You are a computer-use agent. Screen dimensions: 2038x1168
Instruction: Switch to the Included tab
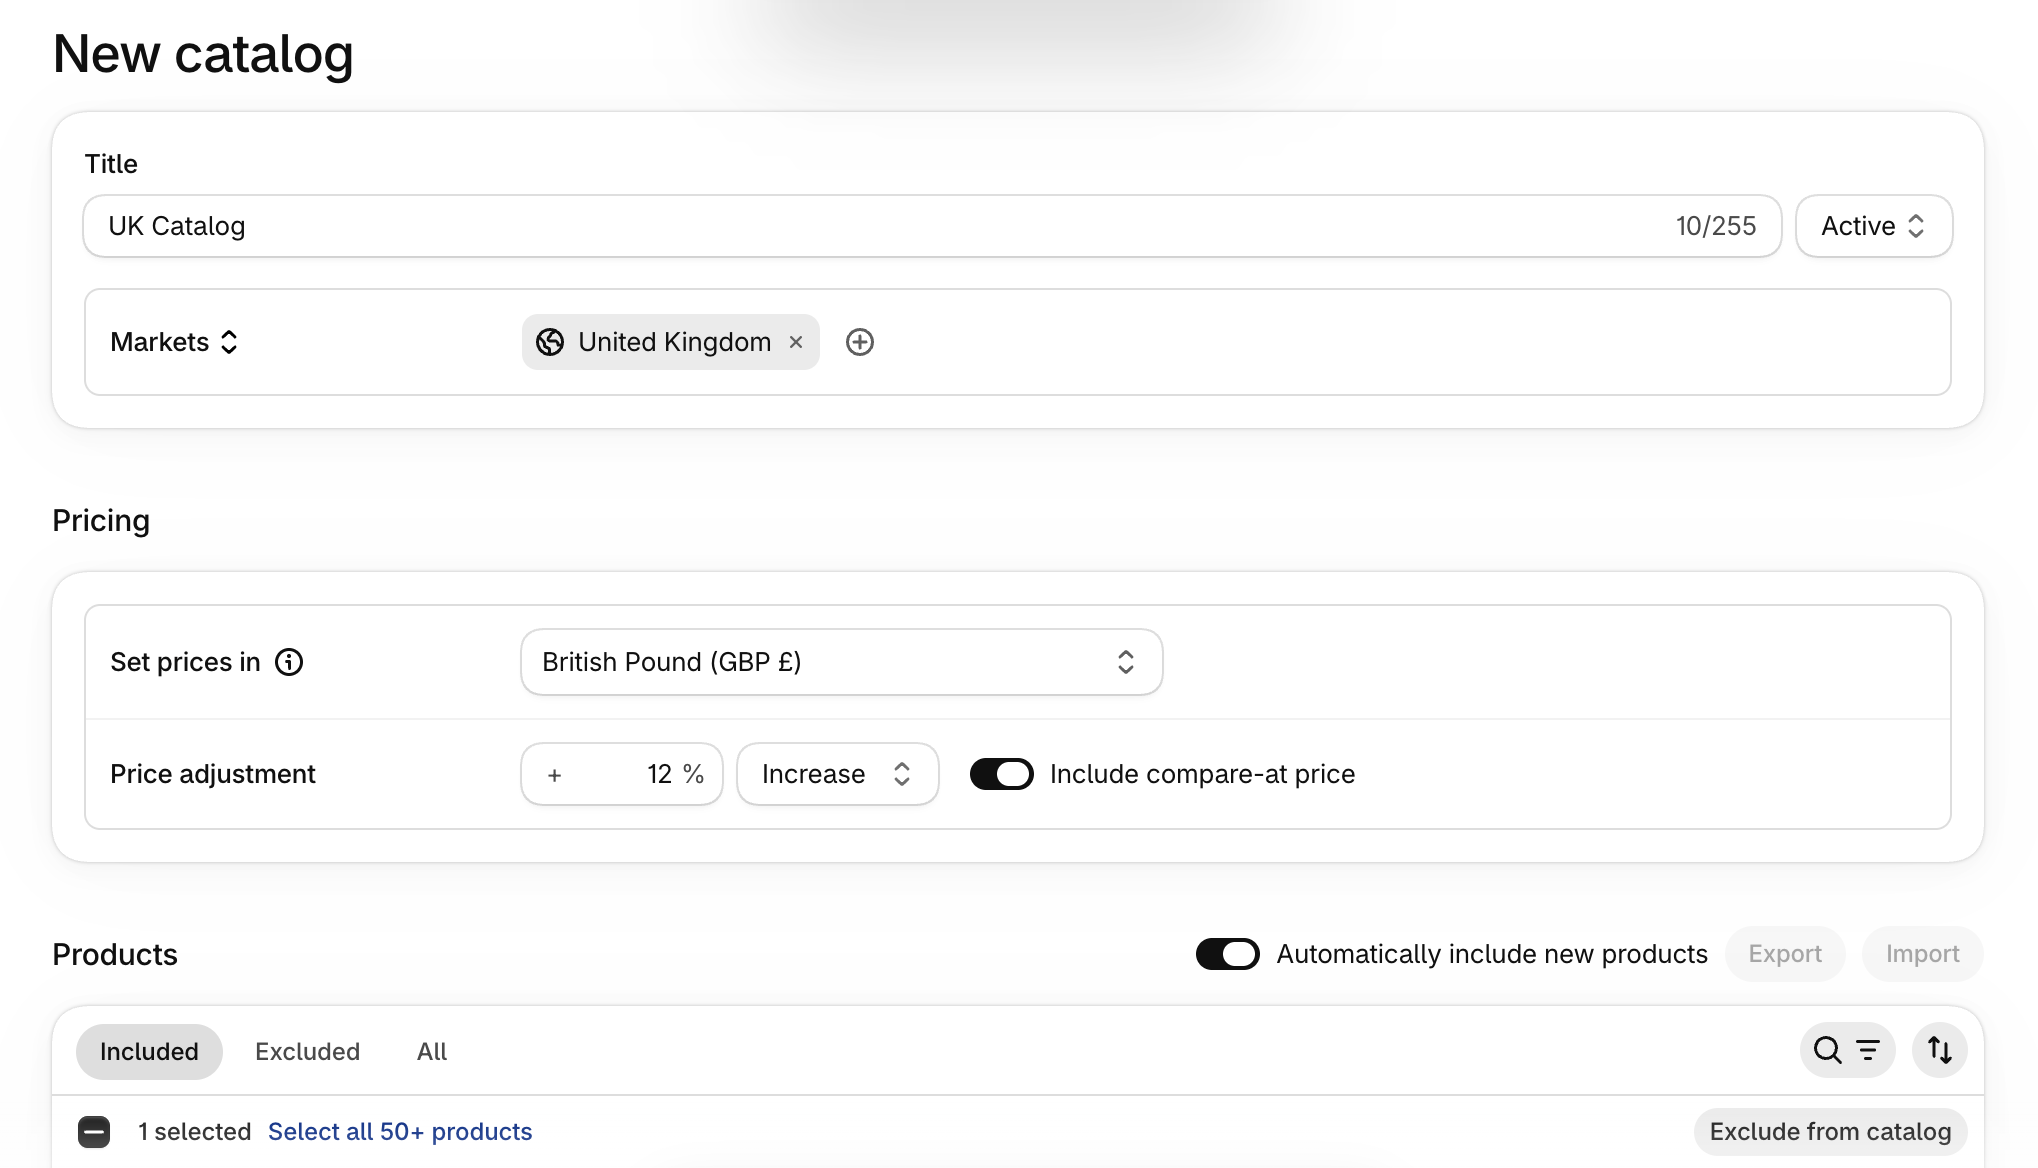pyautogui.click(x=149, y=1052)
